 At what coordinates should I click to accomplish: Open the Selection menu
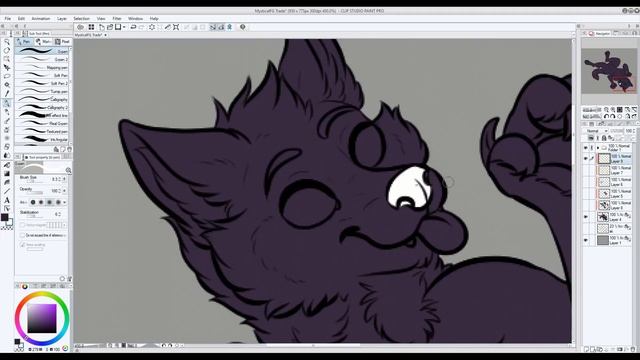click(x=81, y=19)
